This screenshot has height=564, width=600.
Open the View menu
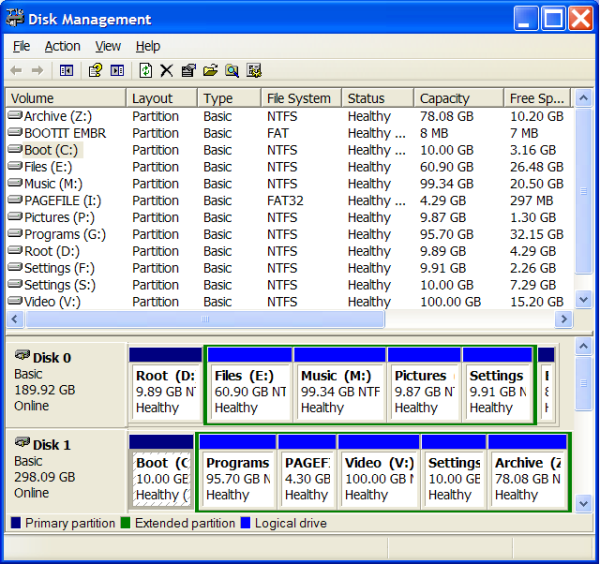click(x=108, y=46)
